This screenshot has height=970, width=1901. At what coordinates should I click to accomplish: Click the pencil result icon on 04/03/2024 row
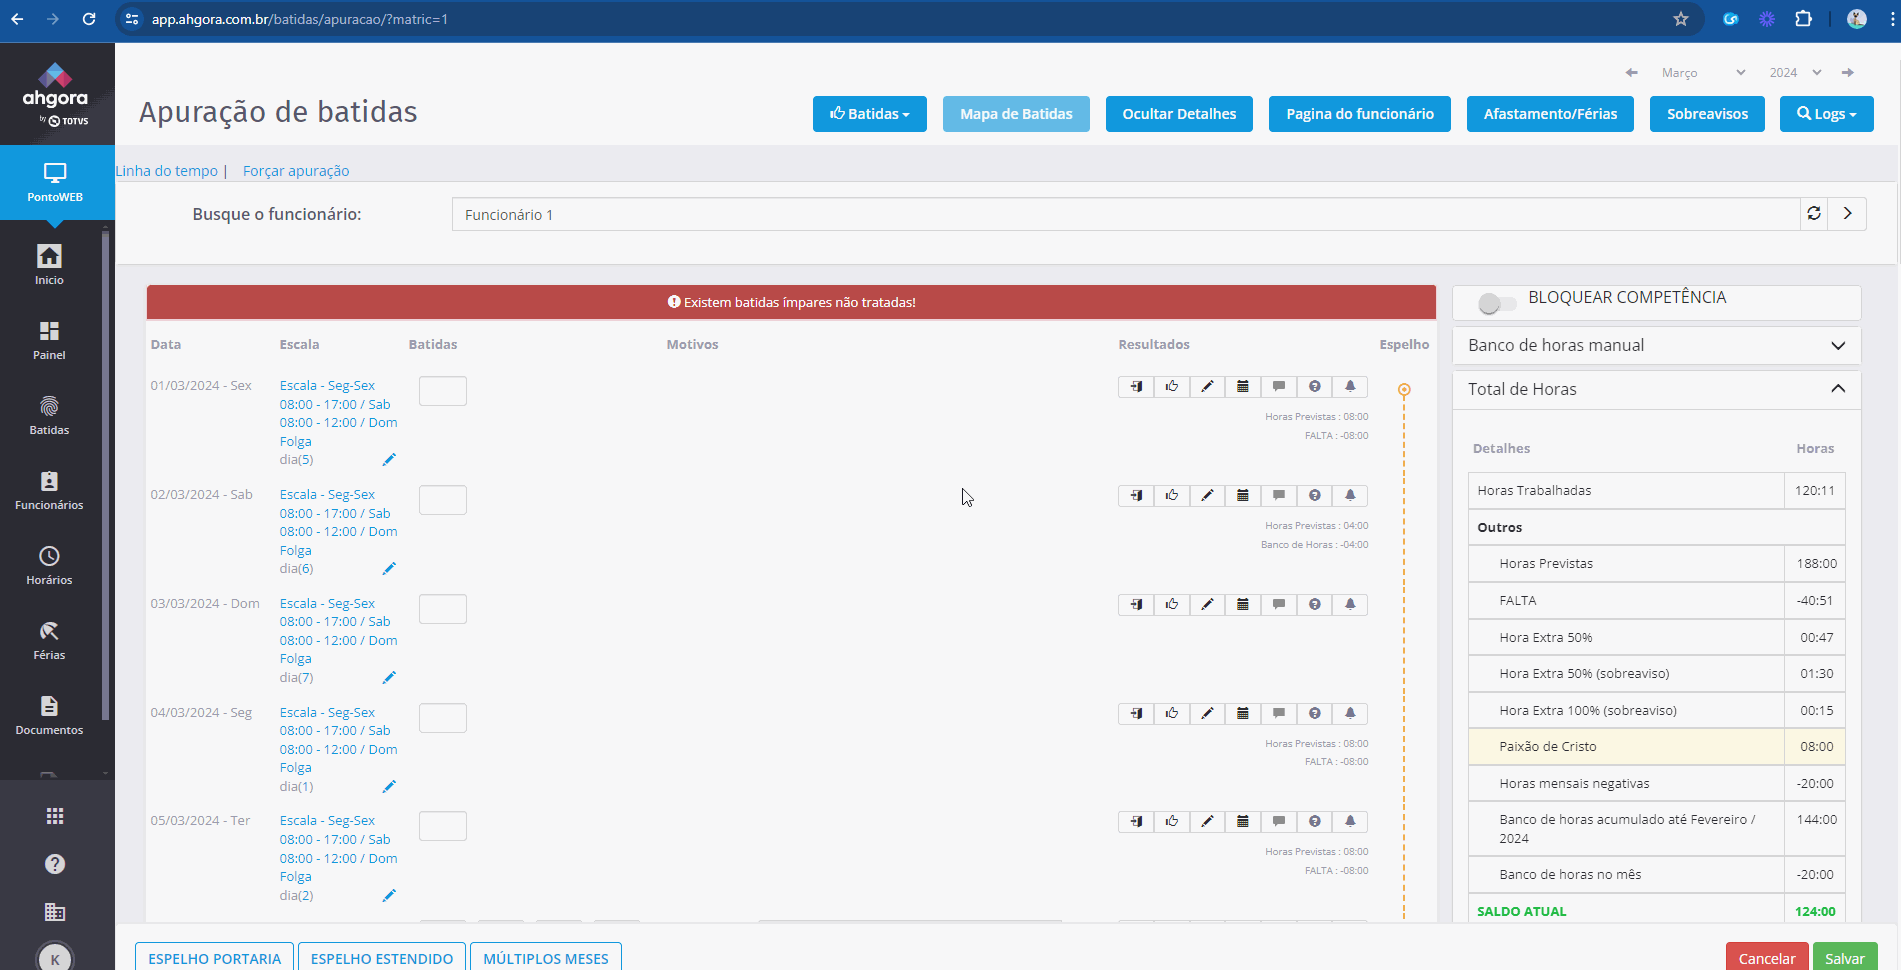coord(1208,714)
